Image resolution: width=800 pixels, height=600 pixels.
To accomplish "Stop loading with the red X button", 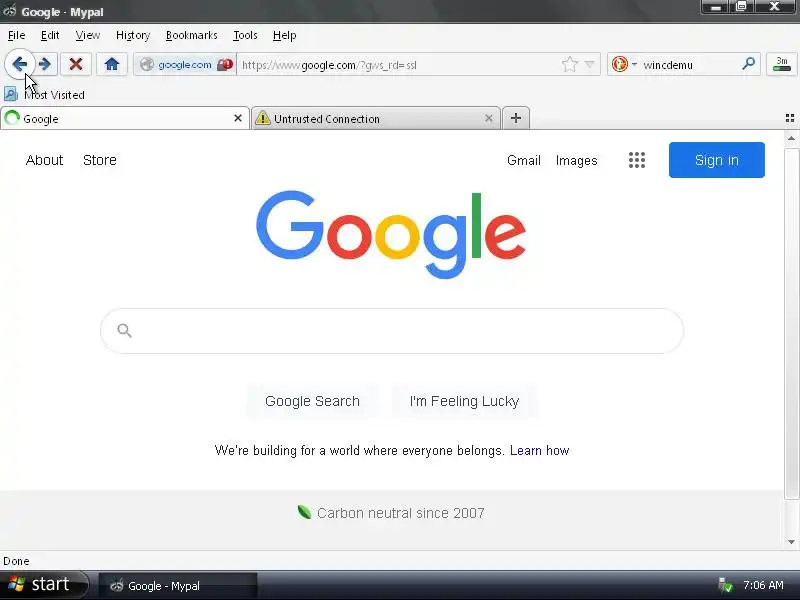I will [76, 64].
